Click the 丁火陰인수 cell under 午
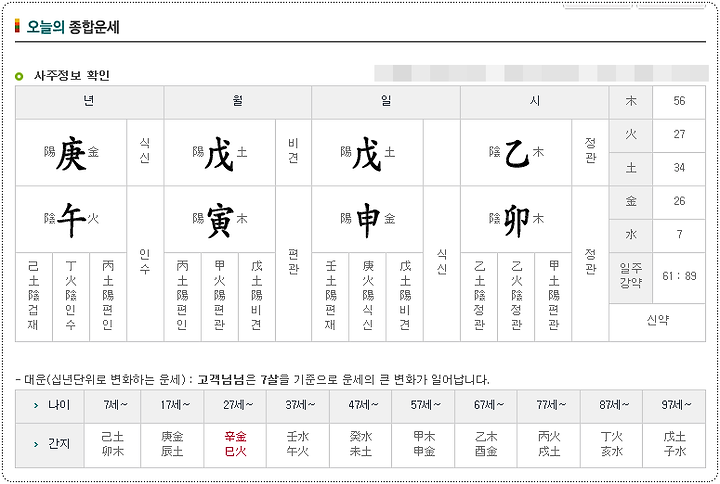The width and height of the screenshot is (720, 484). [x=71, y=296]
